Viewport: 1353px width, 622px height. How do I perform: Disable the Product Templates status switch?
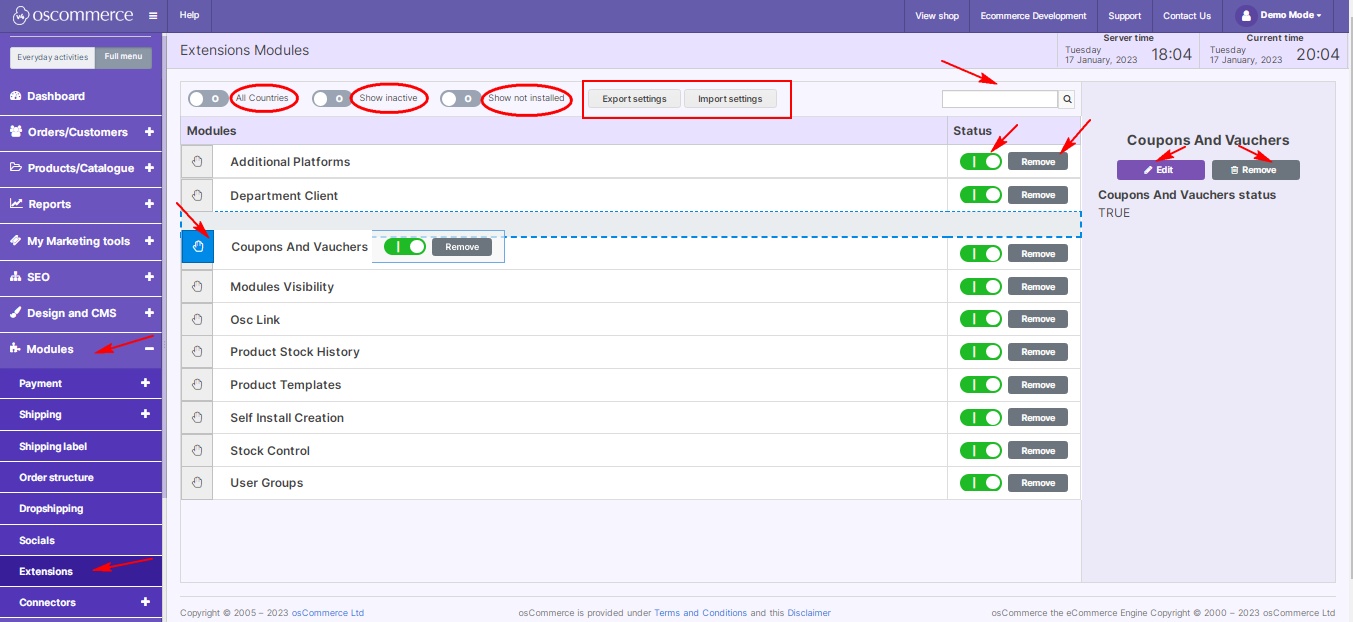point(980,385)
